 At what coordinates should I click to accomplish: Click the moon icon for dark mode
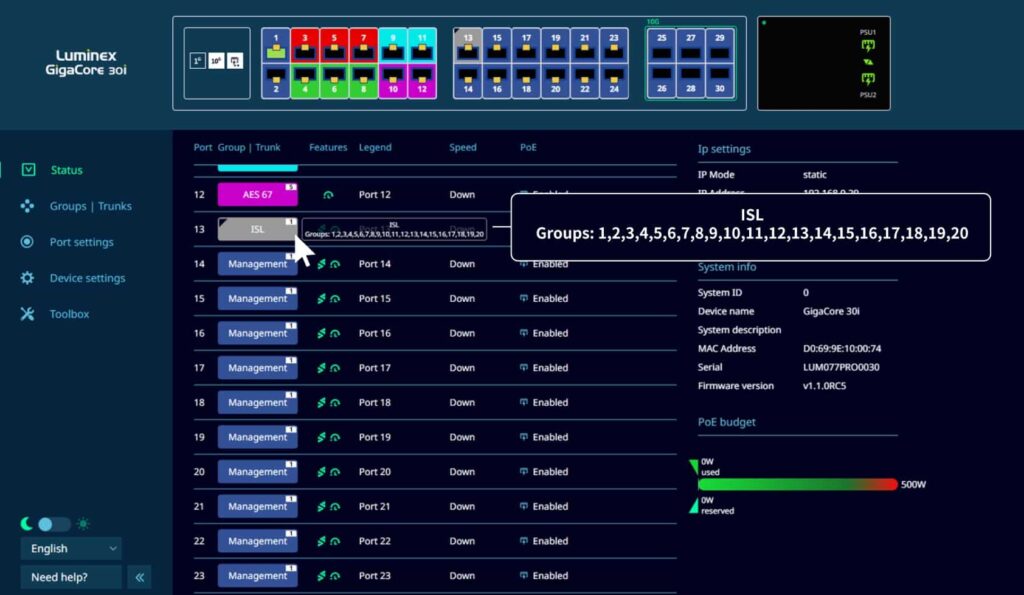pyautogui.click(x=27, y=524)
